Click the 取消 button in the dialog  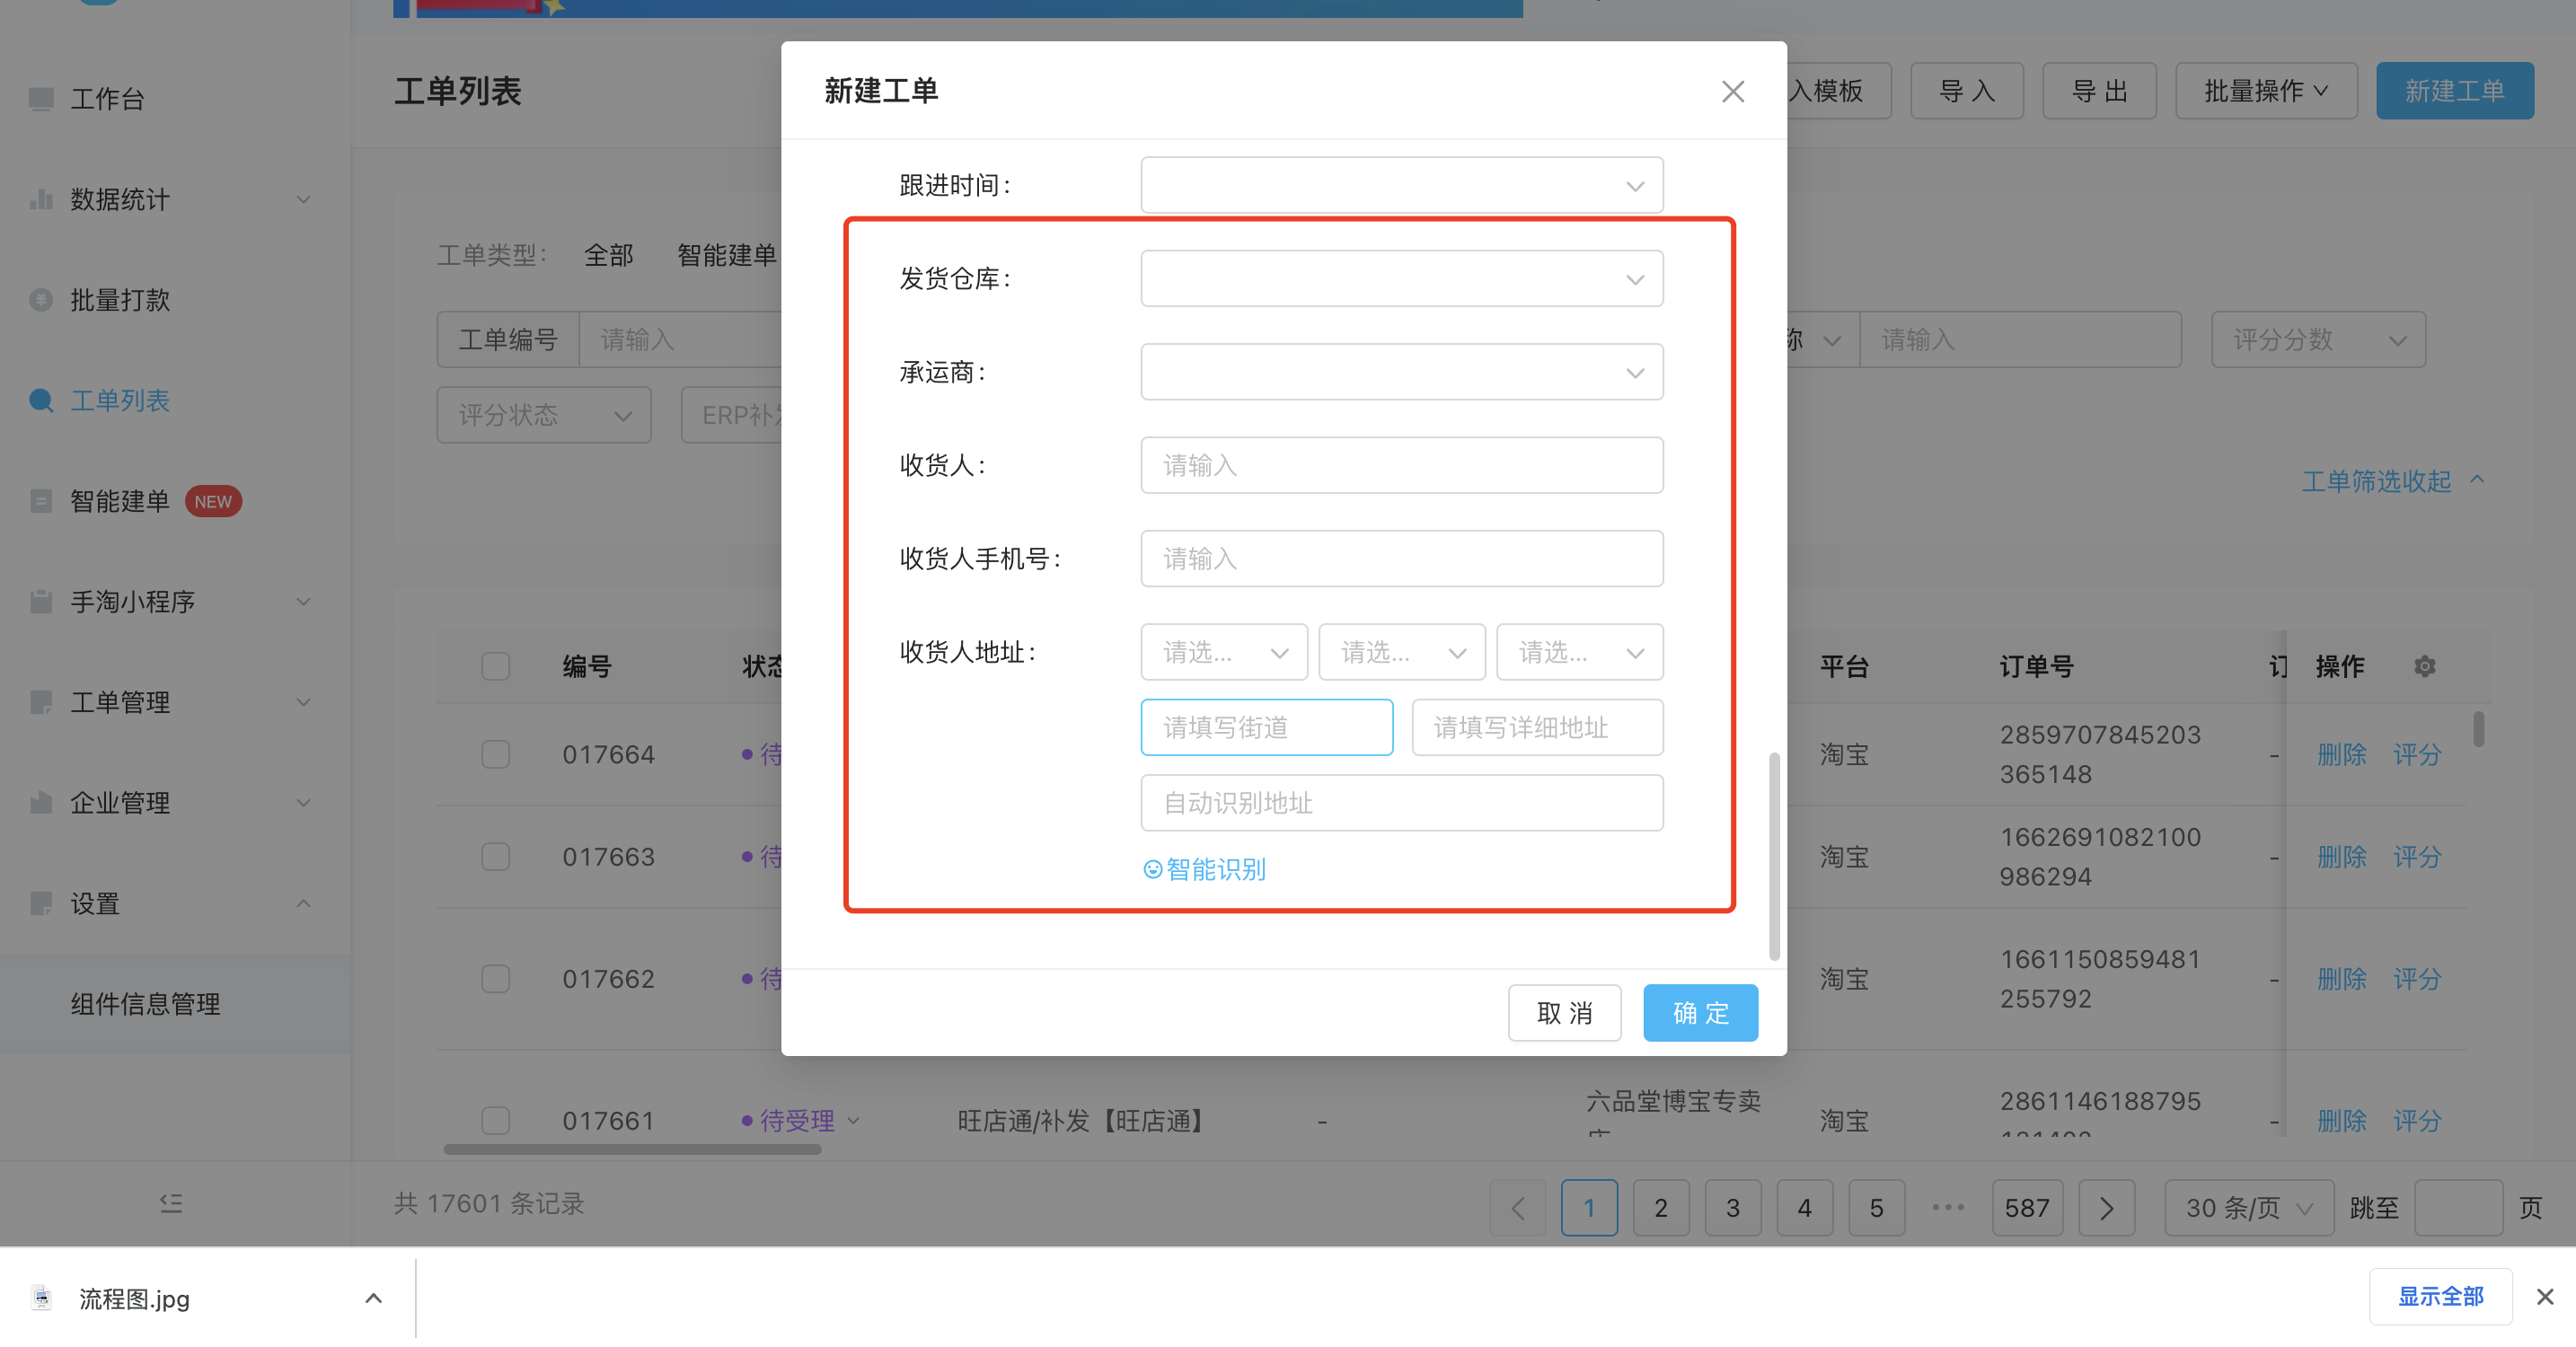1564,1013
